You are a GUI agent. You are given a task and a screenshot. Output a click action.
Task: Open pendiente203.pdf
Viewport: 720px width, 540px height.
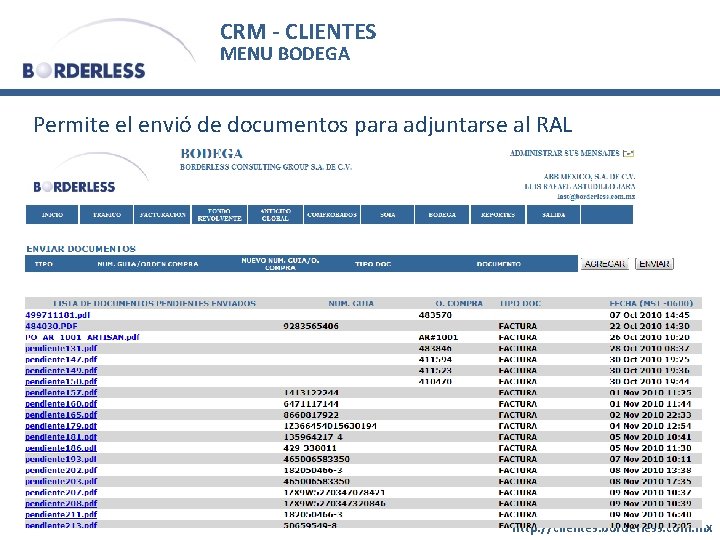pyautogui.click(x=61, y=481)
